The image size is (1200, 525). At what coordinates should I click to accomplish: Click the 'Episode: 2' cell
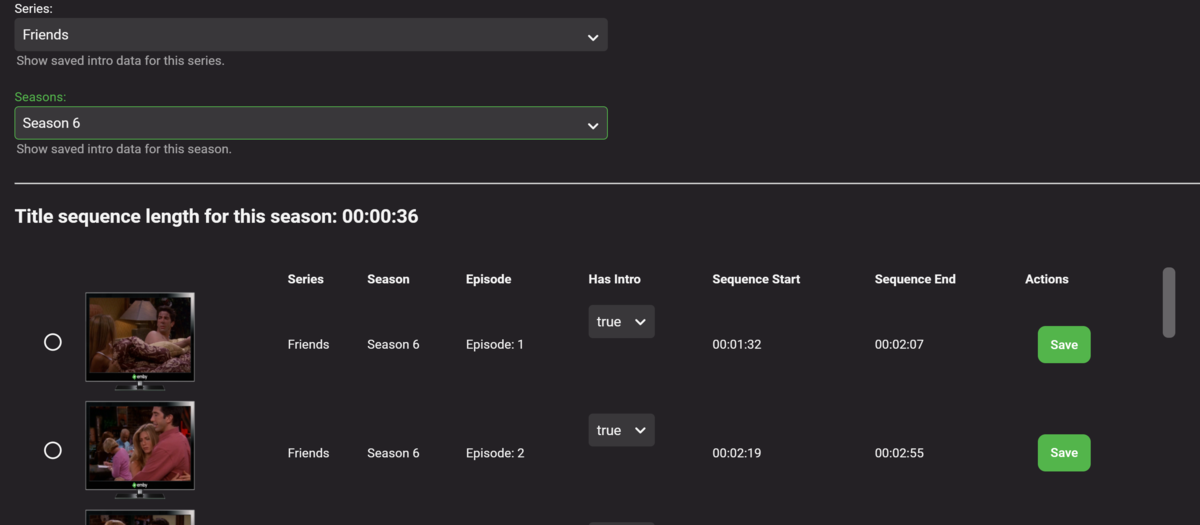495,453
